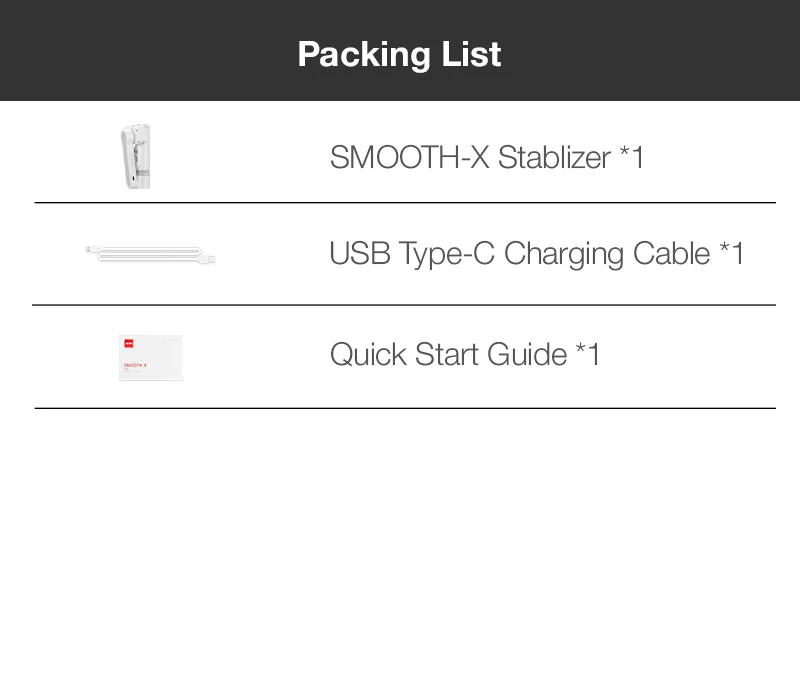800x700 pixels.
Task: Click the "SMOOTH-X Stablizer *1" item label
Action: tap(487, 157)
